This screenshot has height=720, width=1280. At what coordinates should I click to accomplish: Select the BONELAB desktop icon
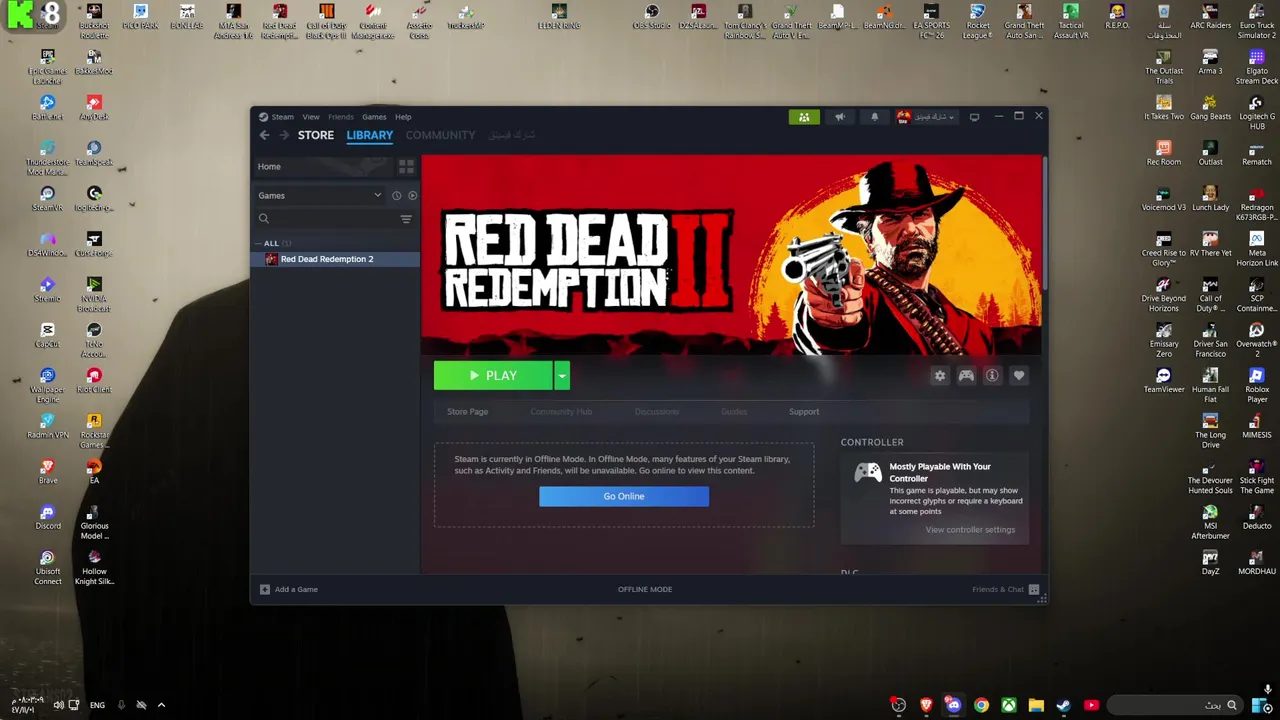(x=186, y=18)
